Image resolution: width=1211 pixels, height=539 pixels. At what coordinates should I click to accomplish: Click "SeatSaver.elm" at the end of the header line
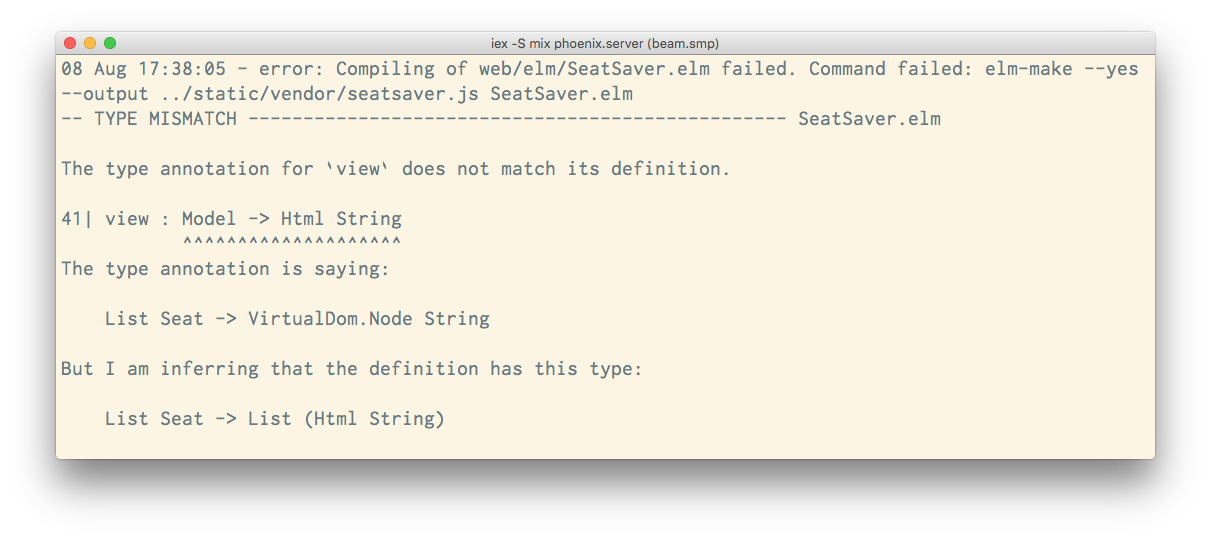coord(869,119)
